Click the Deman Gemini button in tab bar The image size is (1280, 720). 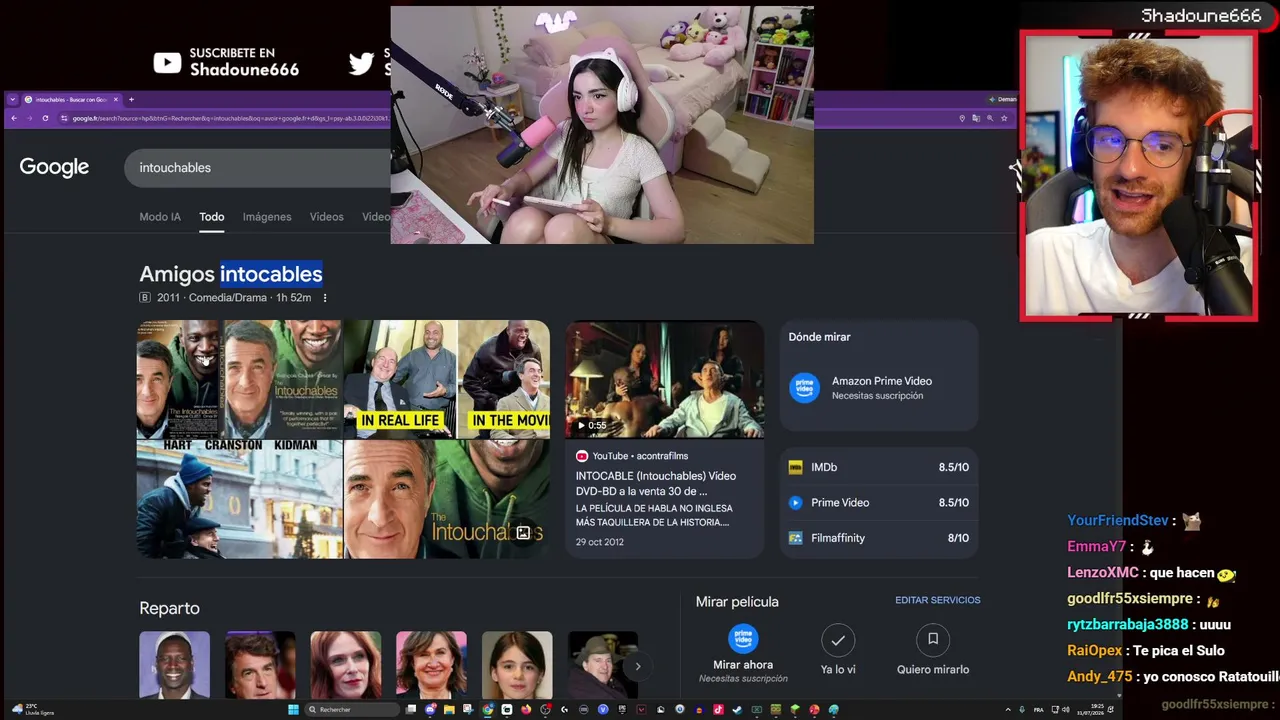click(1003, 99)
